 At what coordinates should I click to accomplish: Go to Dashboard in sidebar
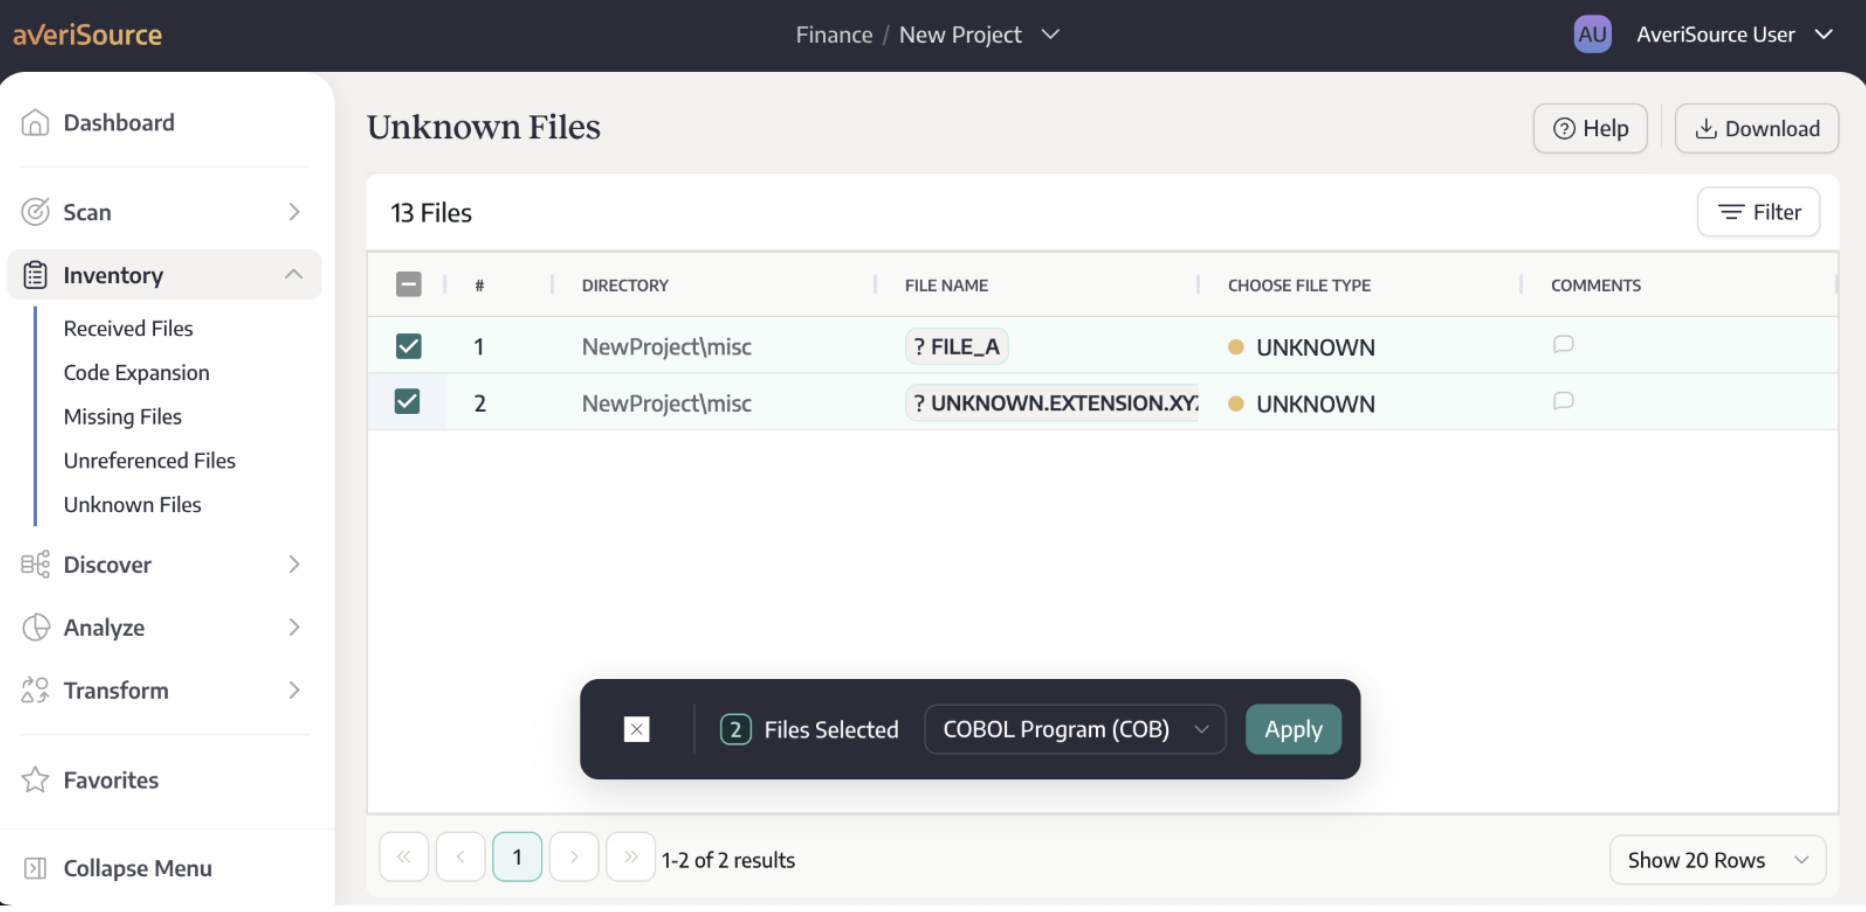(x=118, y=122)
